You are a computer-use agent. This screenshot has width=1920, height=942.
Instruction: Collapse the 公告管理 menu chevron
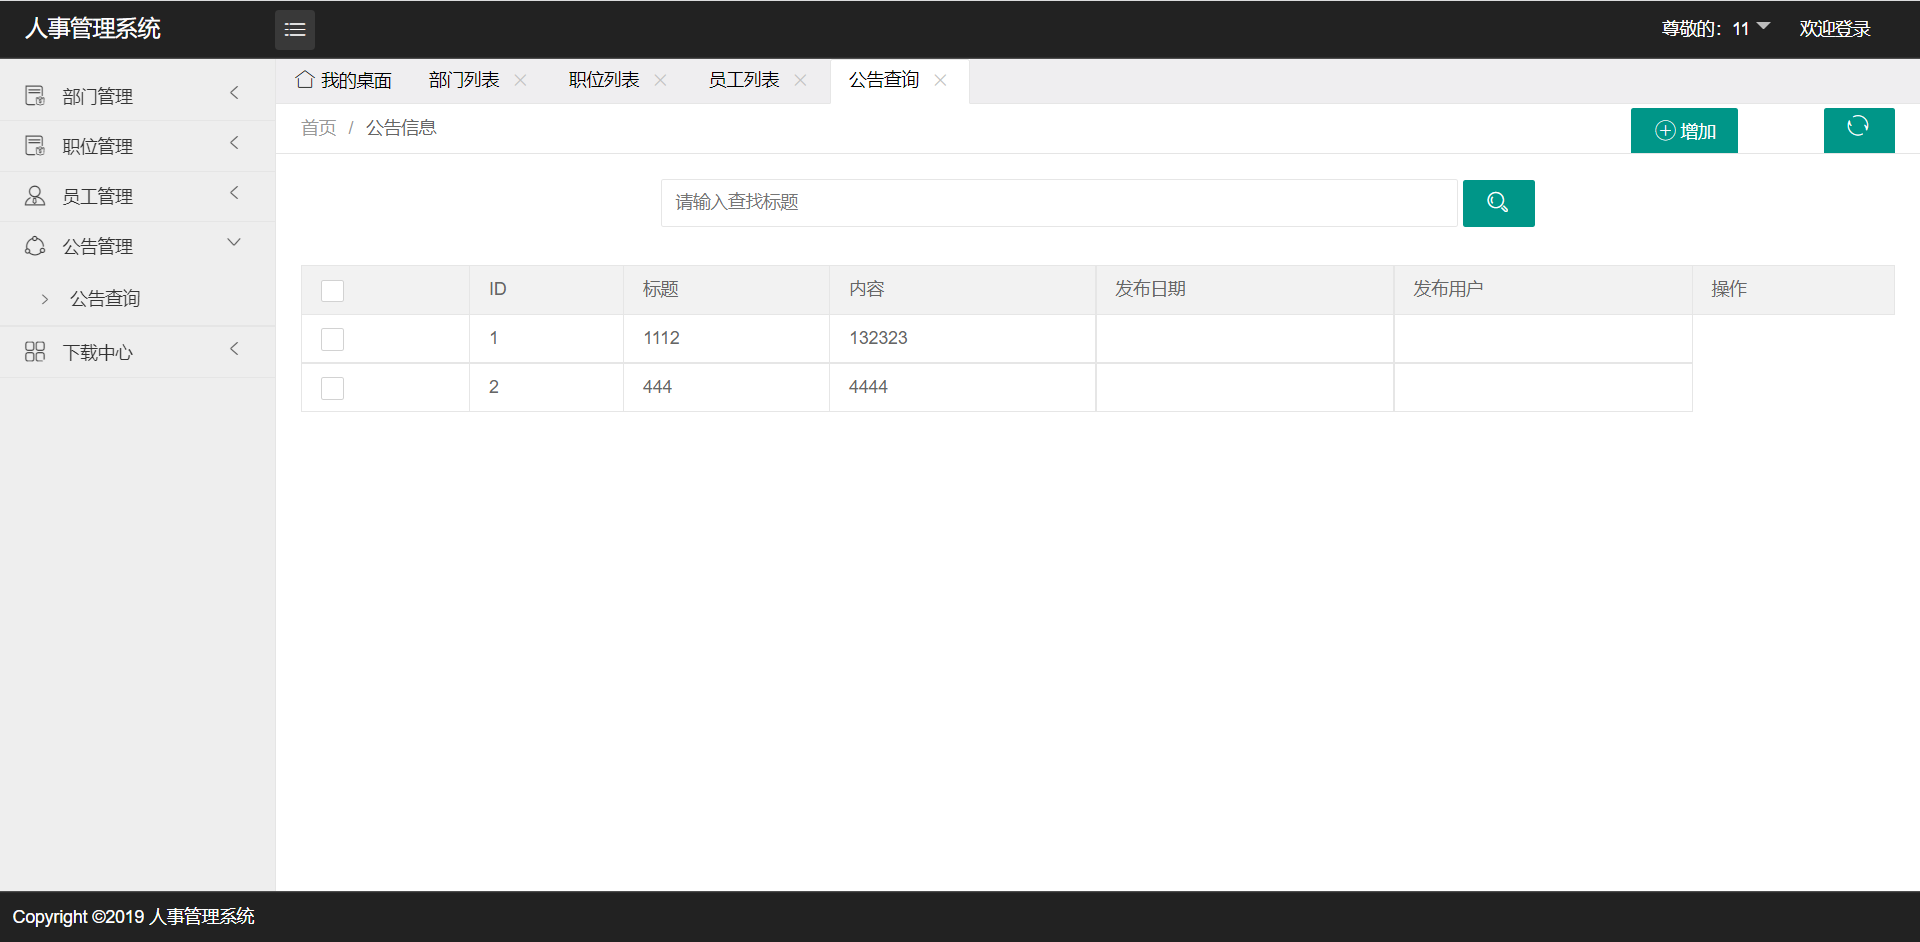tap(234, 243)
